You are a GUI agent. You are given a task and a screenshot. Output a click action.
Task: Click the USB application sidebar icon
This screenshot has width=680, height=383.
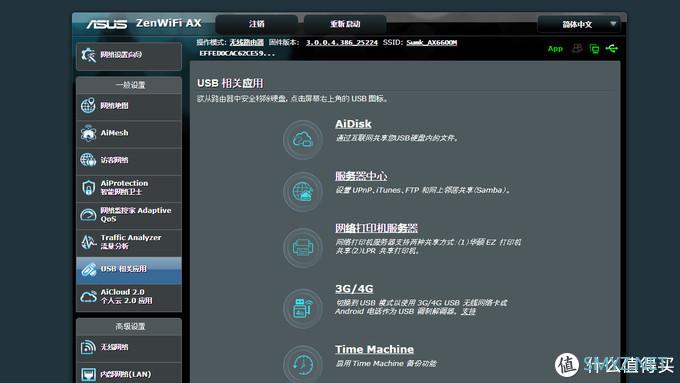click(x=88, y=269)
